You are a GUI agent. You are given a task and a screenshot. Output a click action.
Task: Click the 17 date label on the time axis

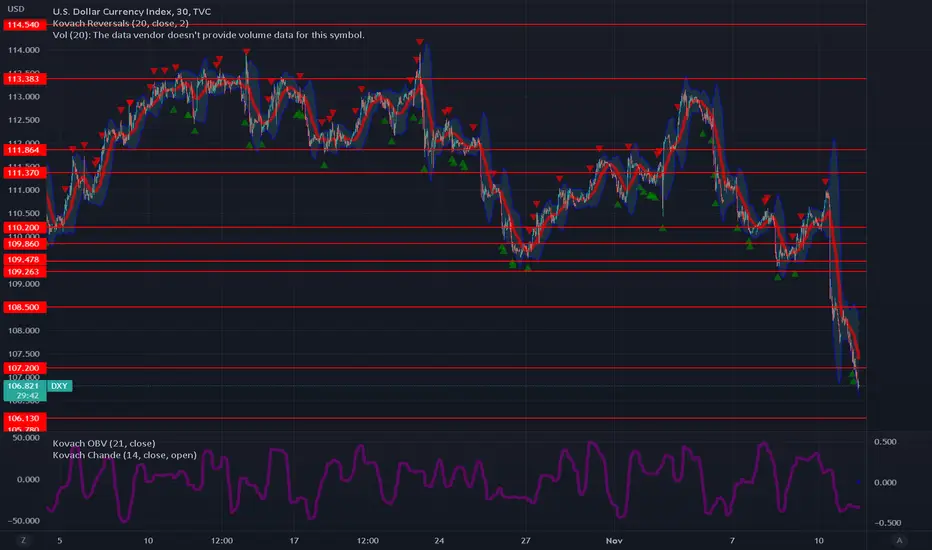point(294,540)
